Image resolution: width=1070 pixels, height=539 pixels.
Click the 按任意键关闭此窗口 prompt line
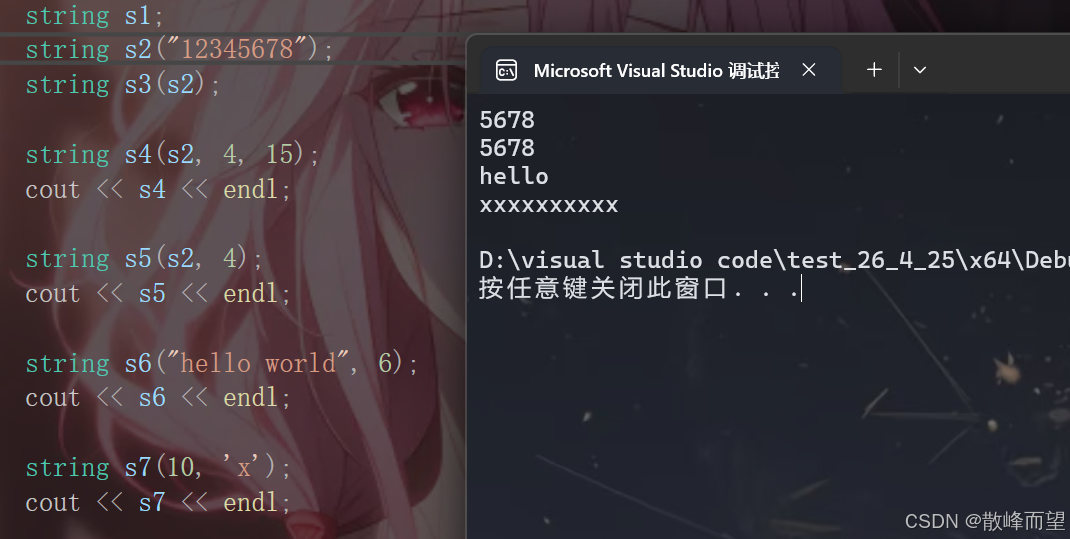tap(639, 288)
